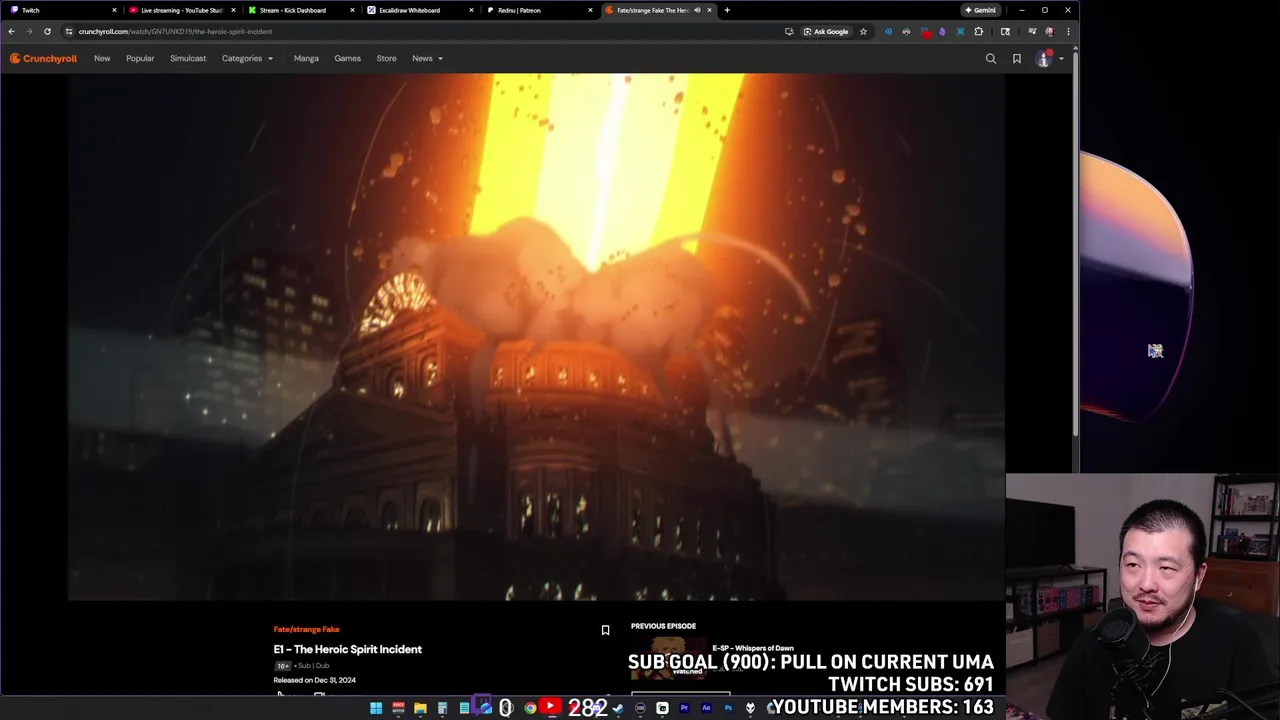The image size is (1280, 720).
Task: Open Photoshop from the taskbar
Action: tap(728, 708)
